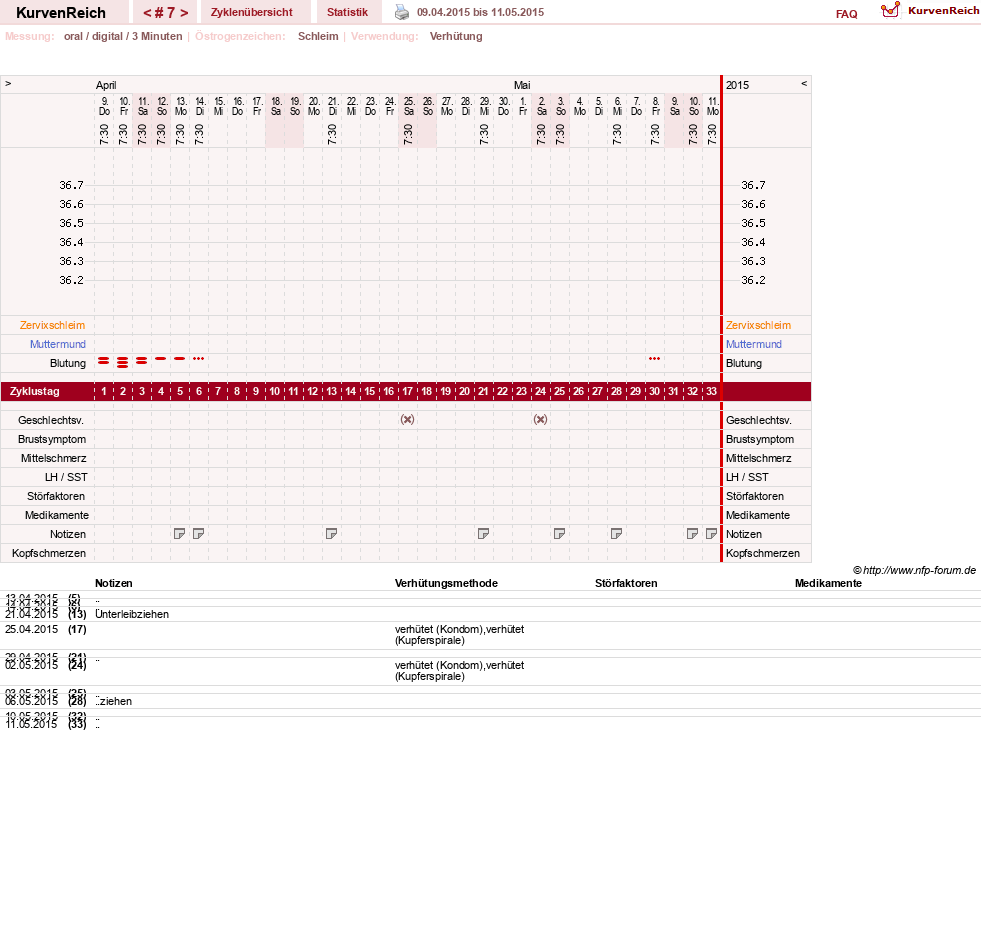Click the light bleeding marker on cycle day 4
This screenshot has height=932, width=981.
[161, 358]
